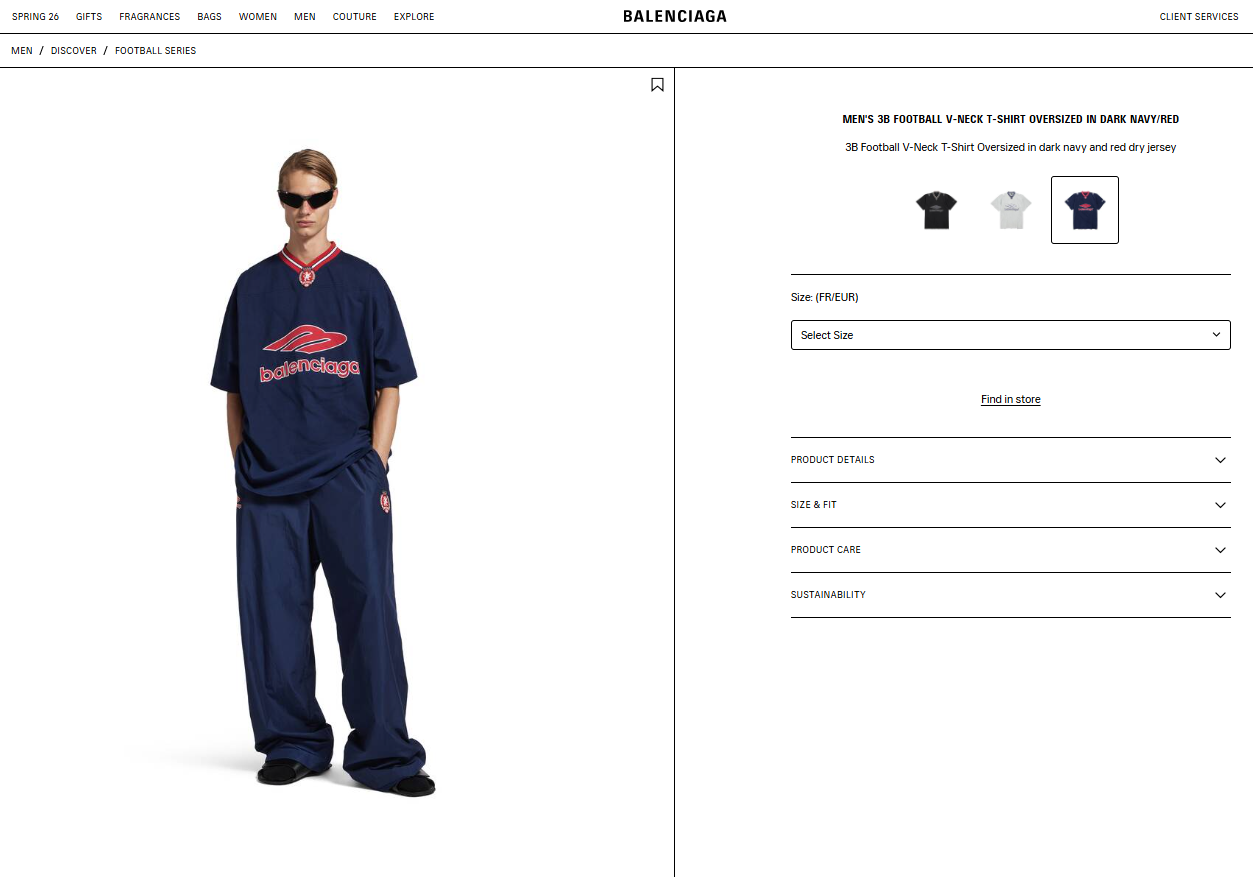Go to the Fragrances menu

point(150,17)
